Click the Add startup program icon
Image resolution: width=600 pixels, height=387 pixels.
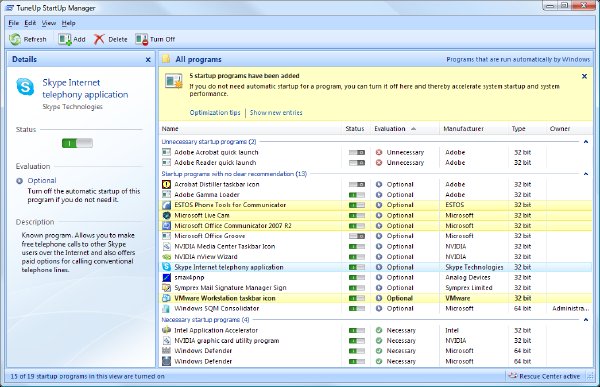click(x=64, y=39)
